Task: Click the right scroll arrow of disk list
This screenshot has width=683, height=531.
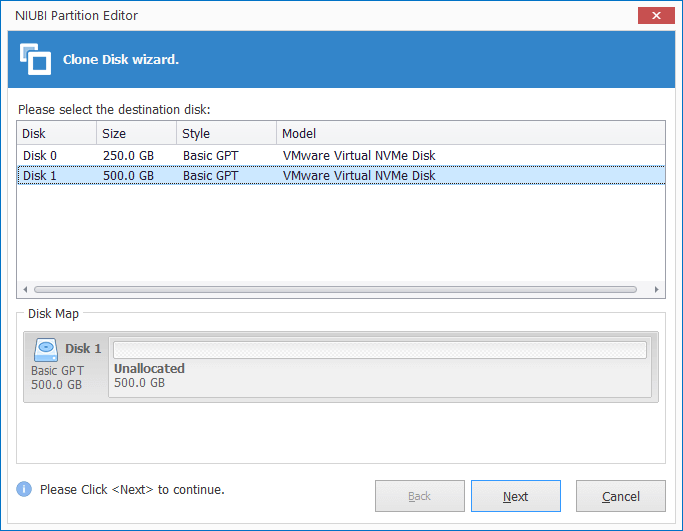Action: 656,290
